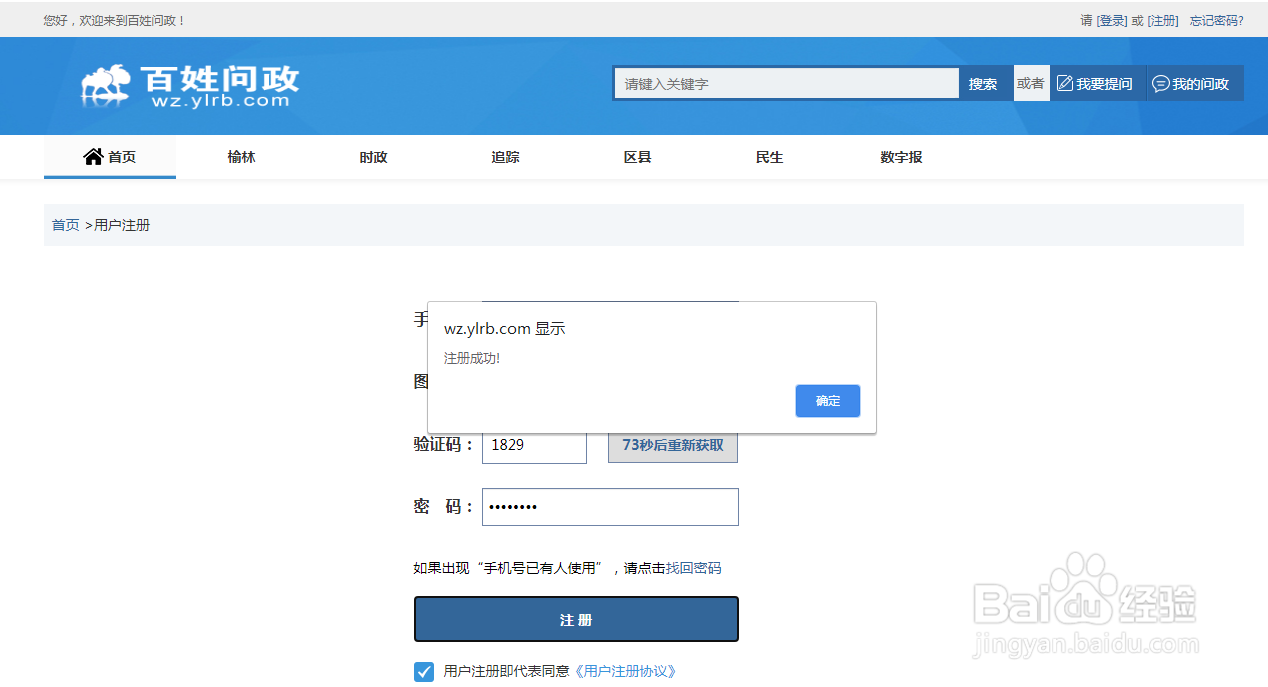Viewport: 1268px width, 687px height.
Task: Click the keyword search input field
Action: 785,83
